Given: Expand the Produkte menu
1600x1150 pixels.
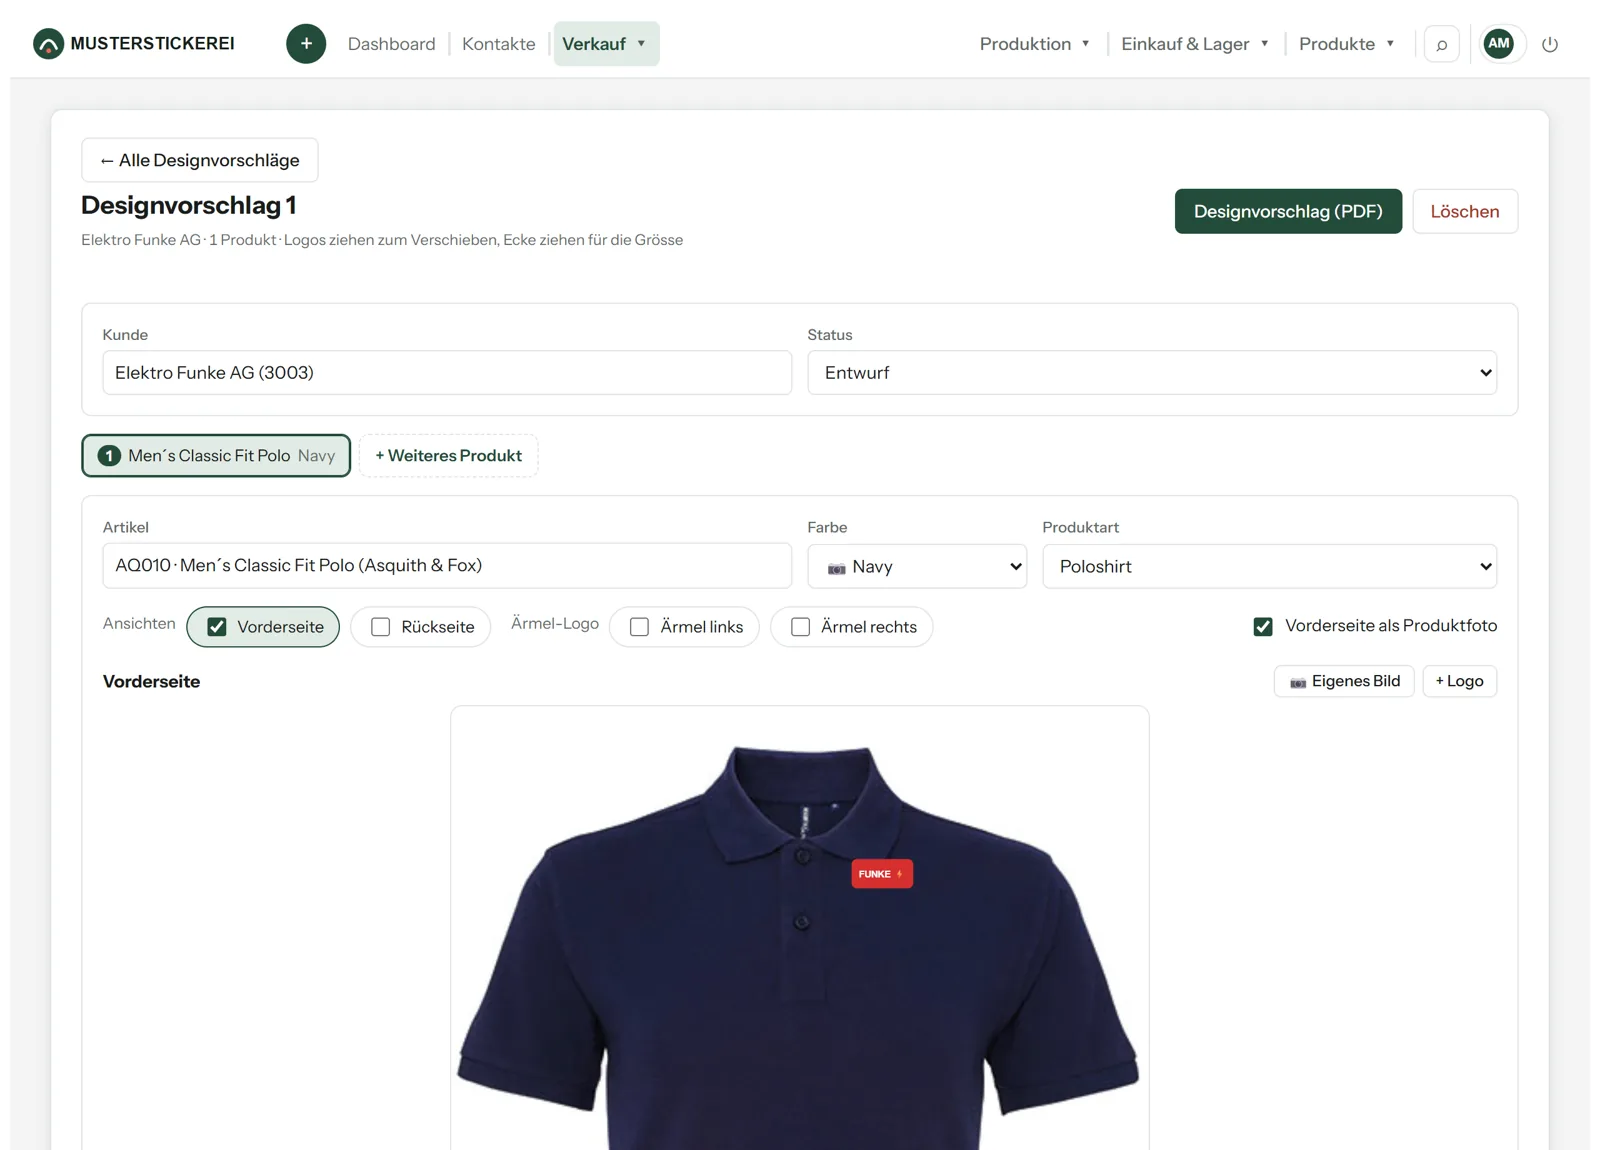Looking at the screenshot, I should coord(1346,44).
